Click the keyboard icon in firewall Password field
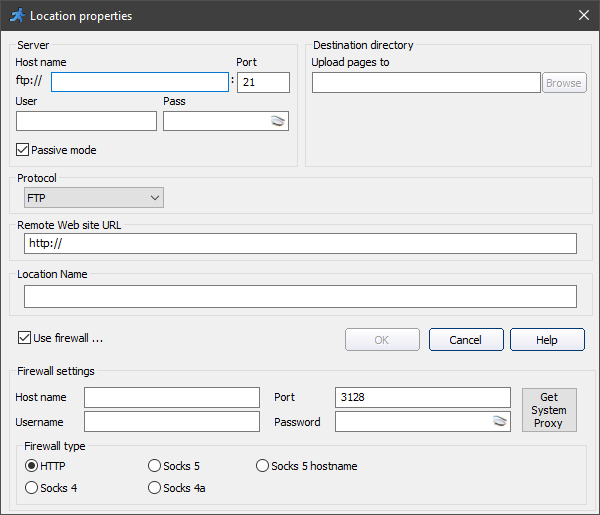Screen dimensions: 600x515 [499, 422]
